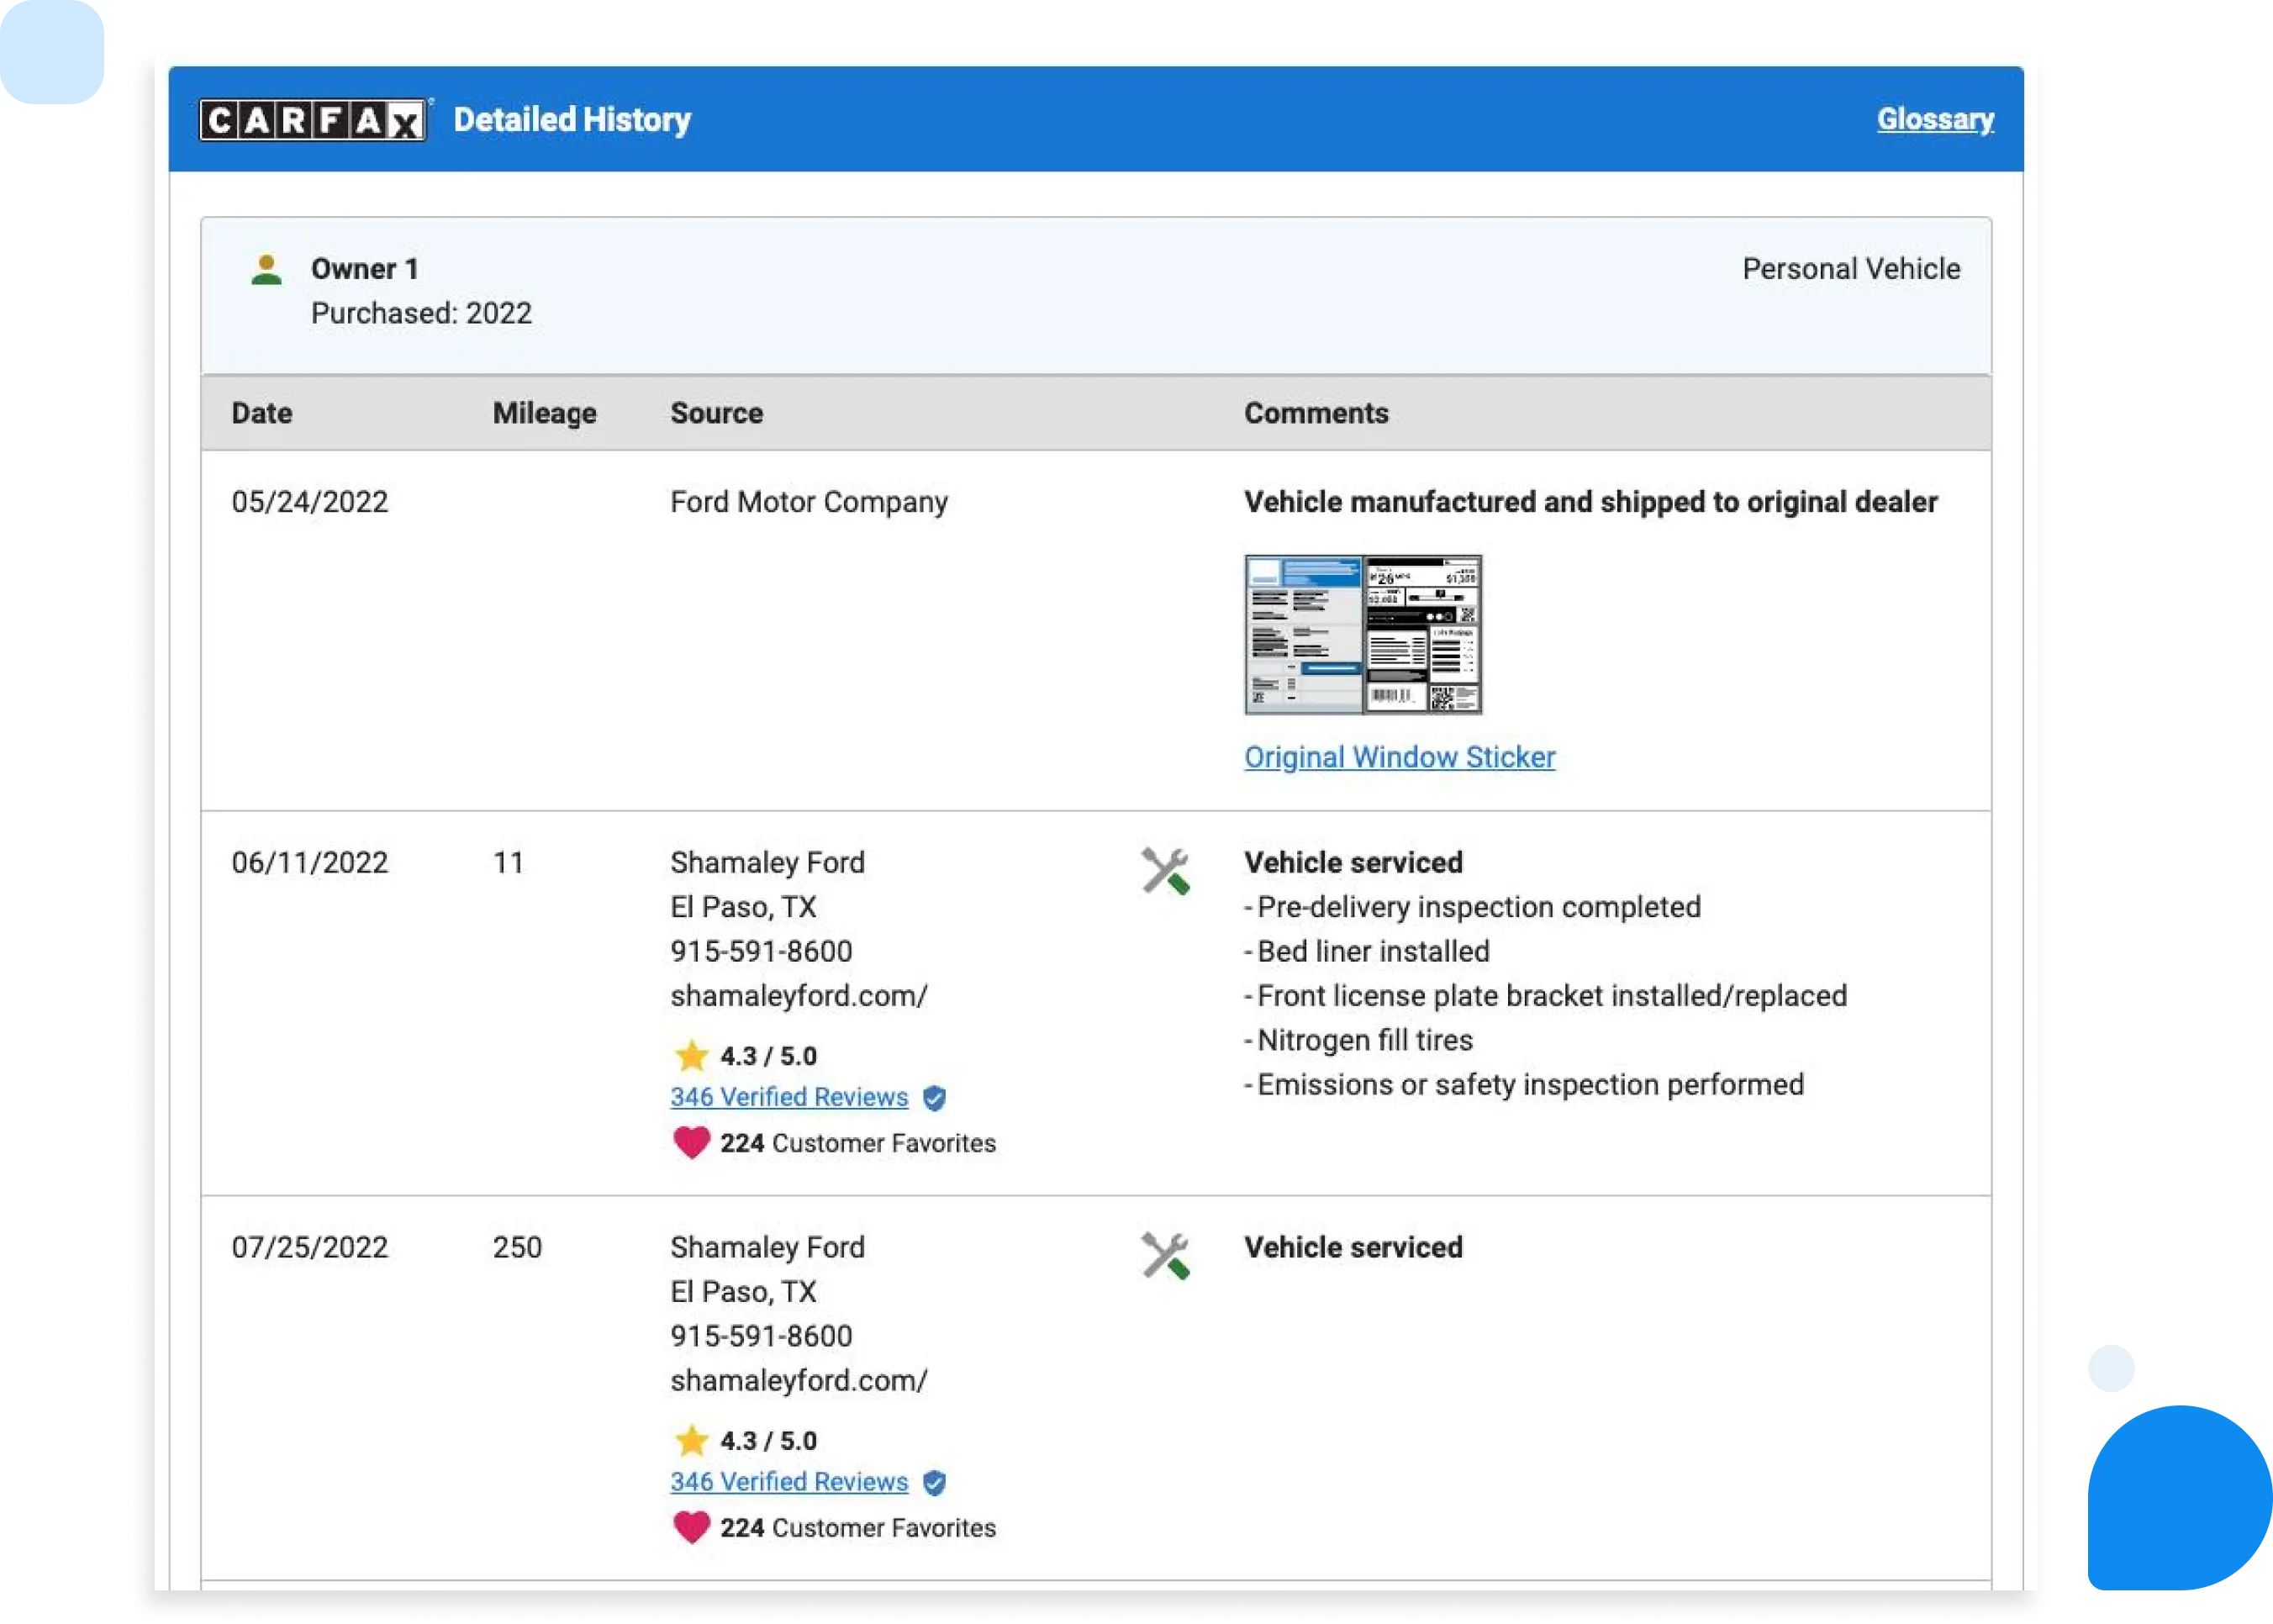This screenshot has width=2273, height=1624.
Task: Open the Glossary link
Action: point(1934,119)
